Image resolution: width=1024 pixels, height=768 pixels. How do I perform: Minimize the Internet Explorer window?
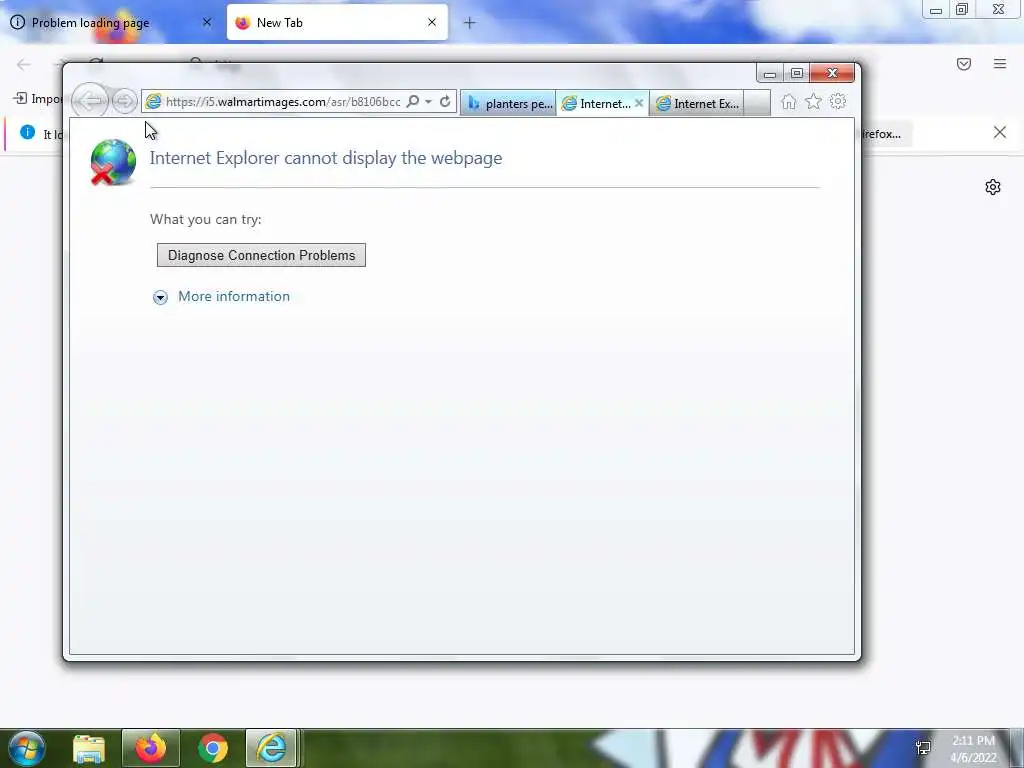770,73
